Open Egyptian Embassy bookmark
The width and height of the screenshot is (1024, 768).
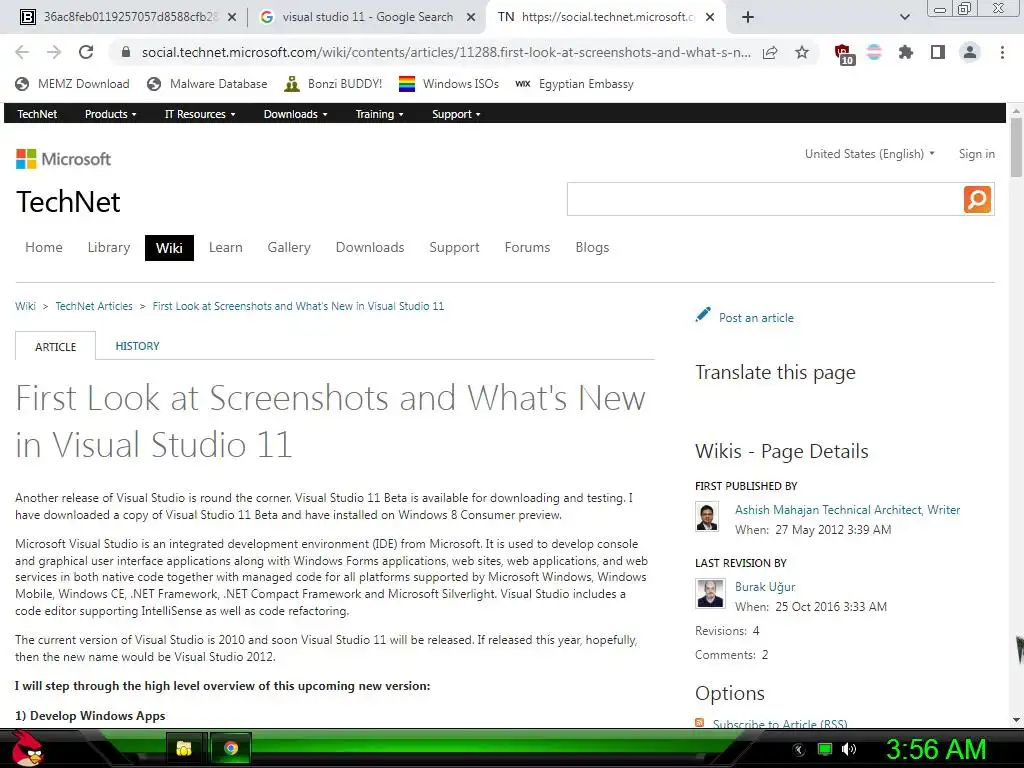click(575, 84)
